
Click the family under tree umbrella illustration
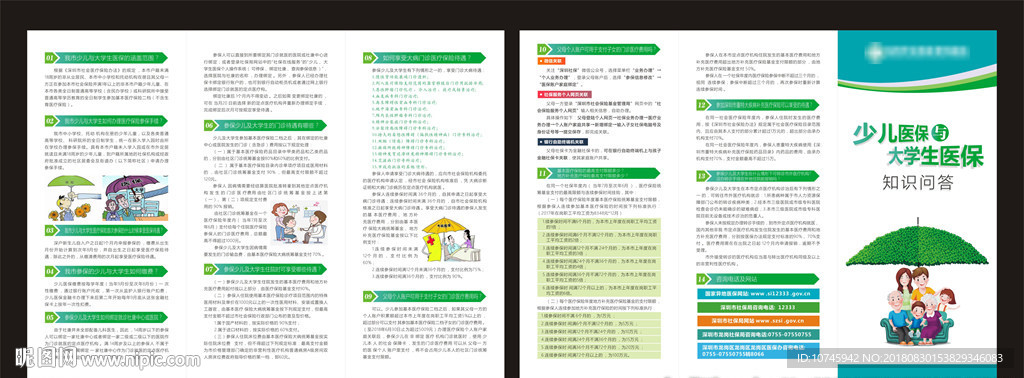pos(917,284)
